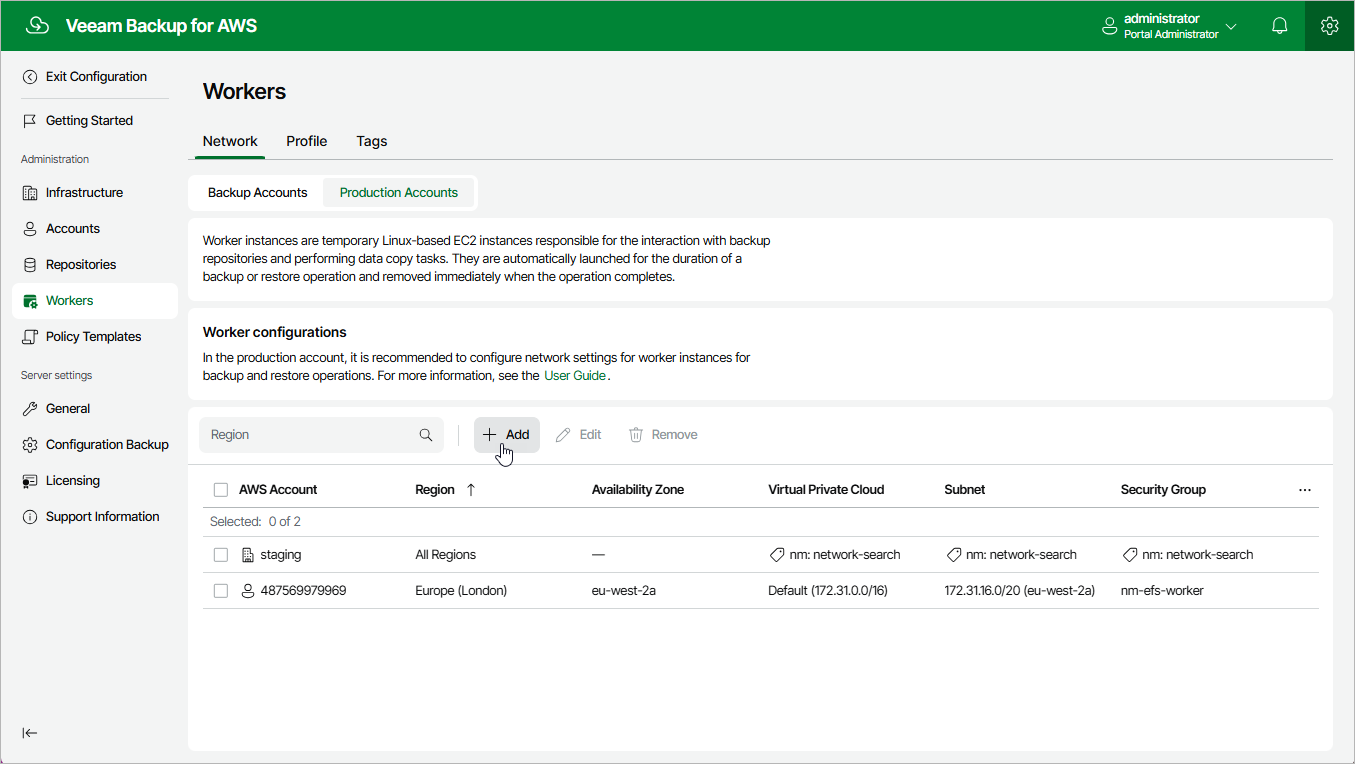This screenshot has width=1355, height=764.
Task: Open Workers in the sidebar
Action: click(x=95, y=301)
